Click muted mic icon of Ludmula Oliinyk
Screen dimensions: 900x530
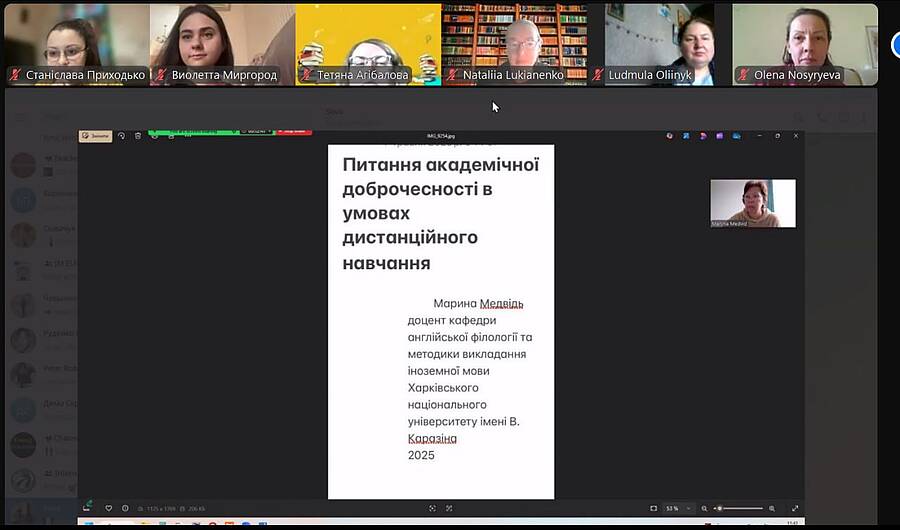coord(599,75)
